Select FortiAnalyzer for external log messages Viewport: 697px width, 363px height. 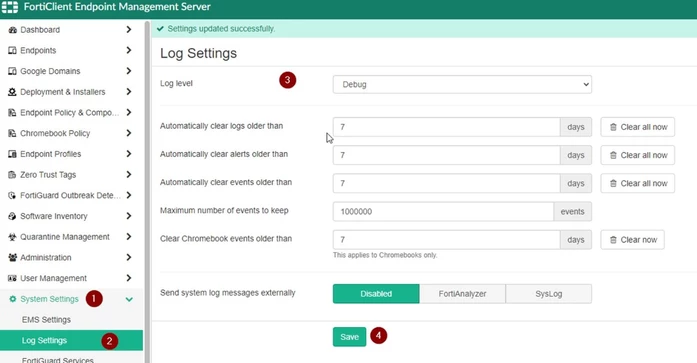tap(462, 294)
